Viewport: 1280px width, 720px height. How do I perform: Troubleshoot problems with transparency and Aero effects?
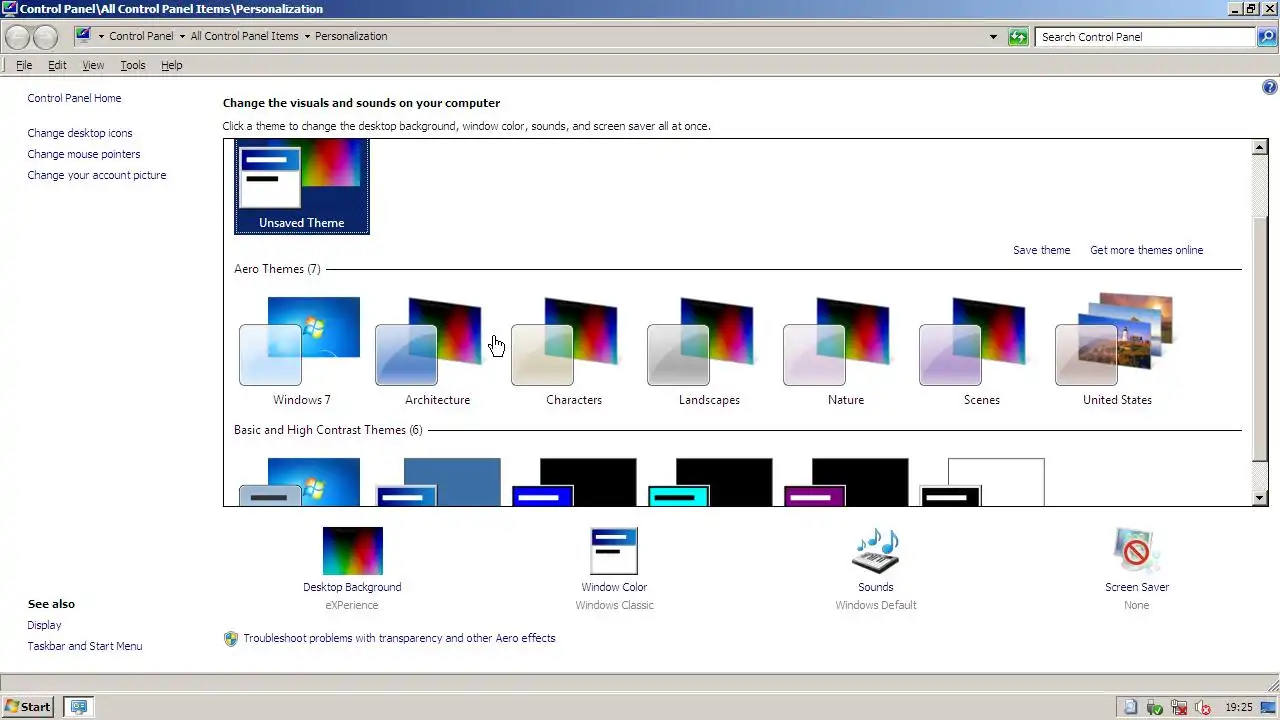399,638
